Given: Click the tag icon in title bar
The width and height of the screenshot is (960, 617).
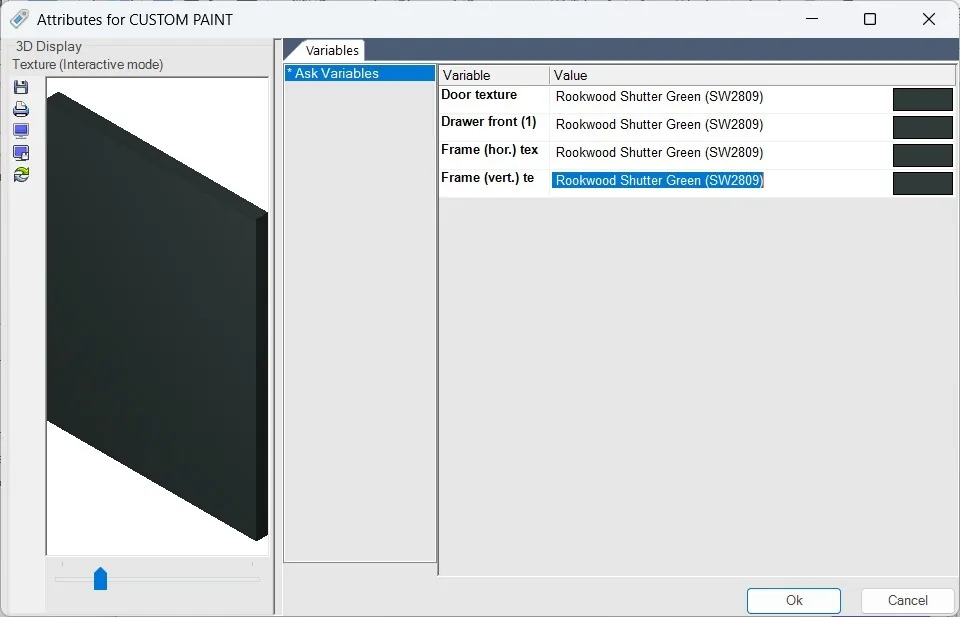Looking at the screenshot, I should click(19, 19).
